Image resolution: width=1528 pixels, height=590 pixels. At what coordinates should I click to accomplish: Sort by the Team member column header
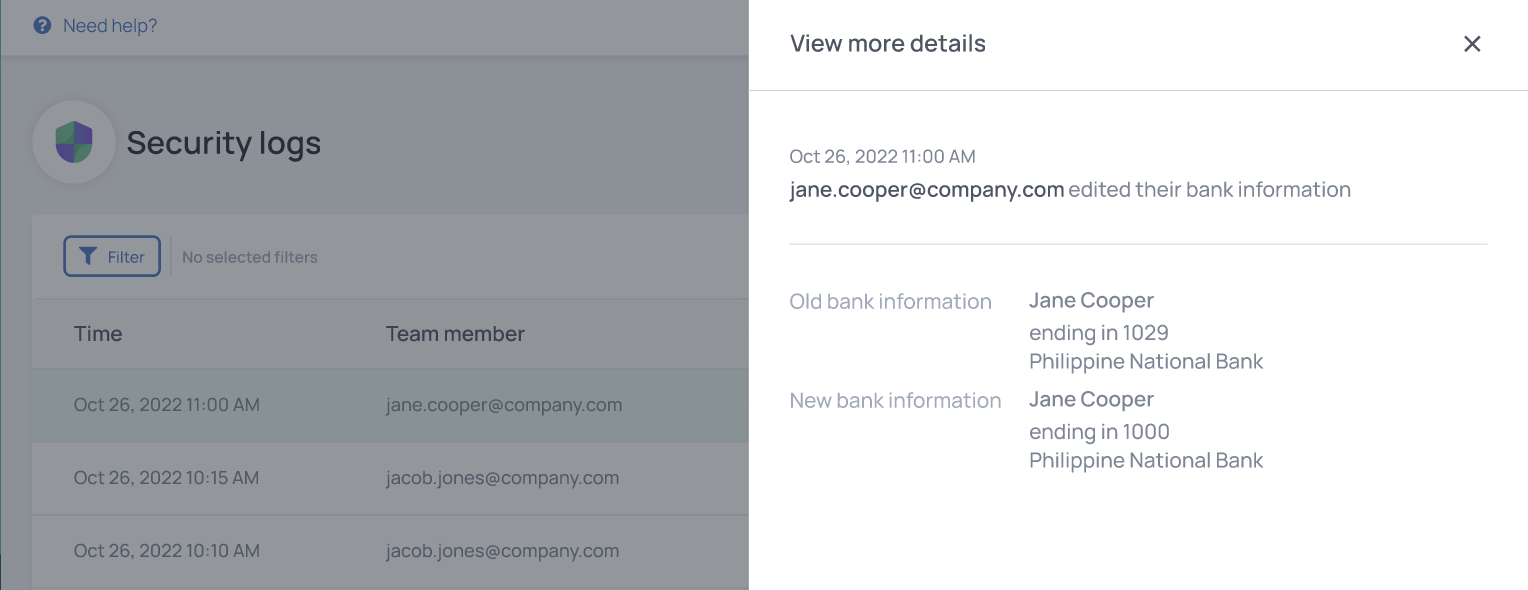click(x=455, y=334)
